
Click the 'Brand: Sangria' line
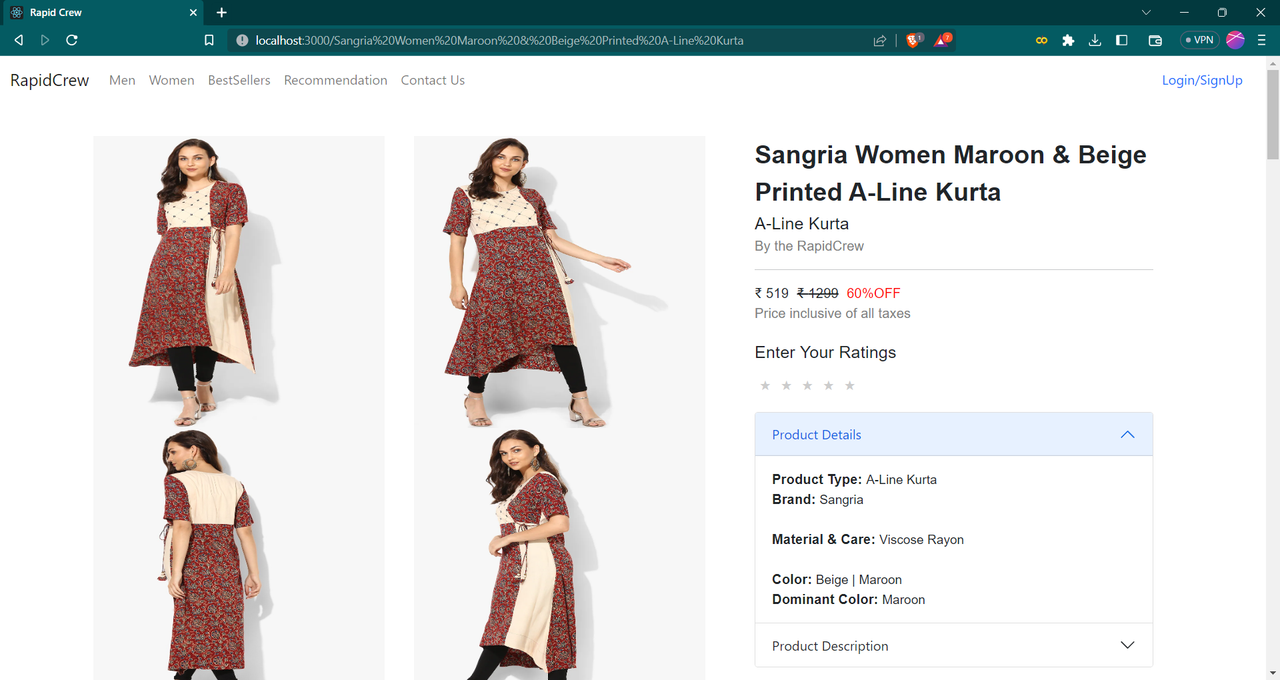pos(818,499)
